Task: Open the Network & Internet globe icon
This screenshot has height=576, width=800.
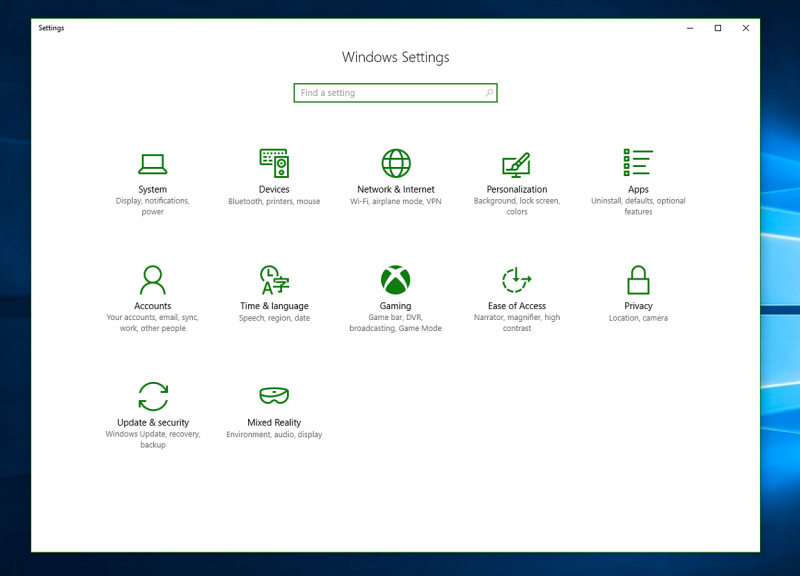Action: click(396, 163)
